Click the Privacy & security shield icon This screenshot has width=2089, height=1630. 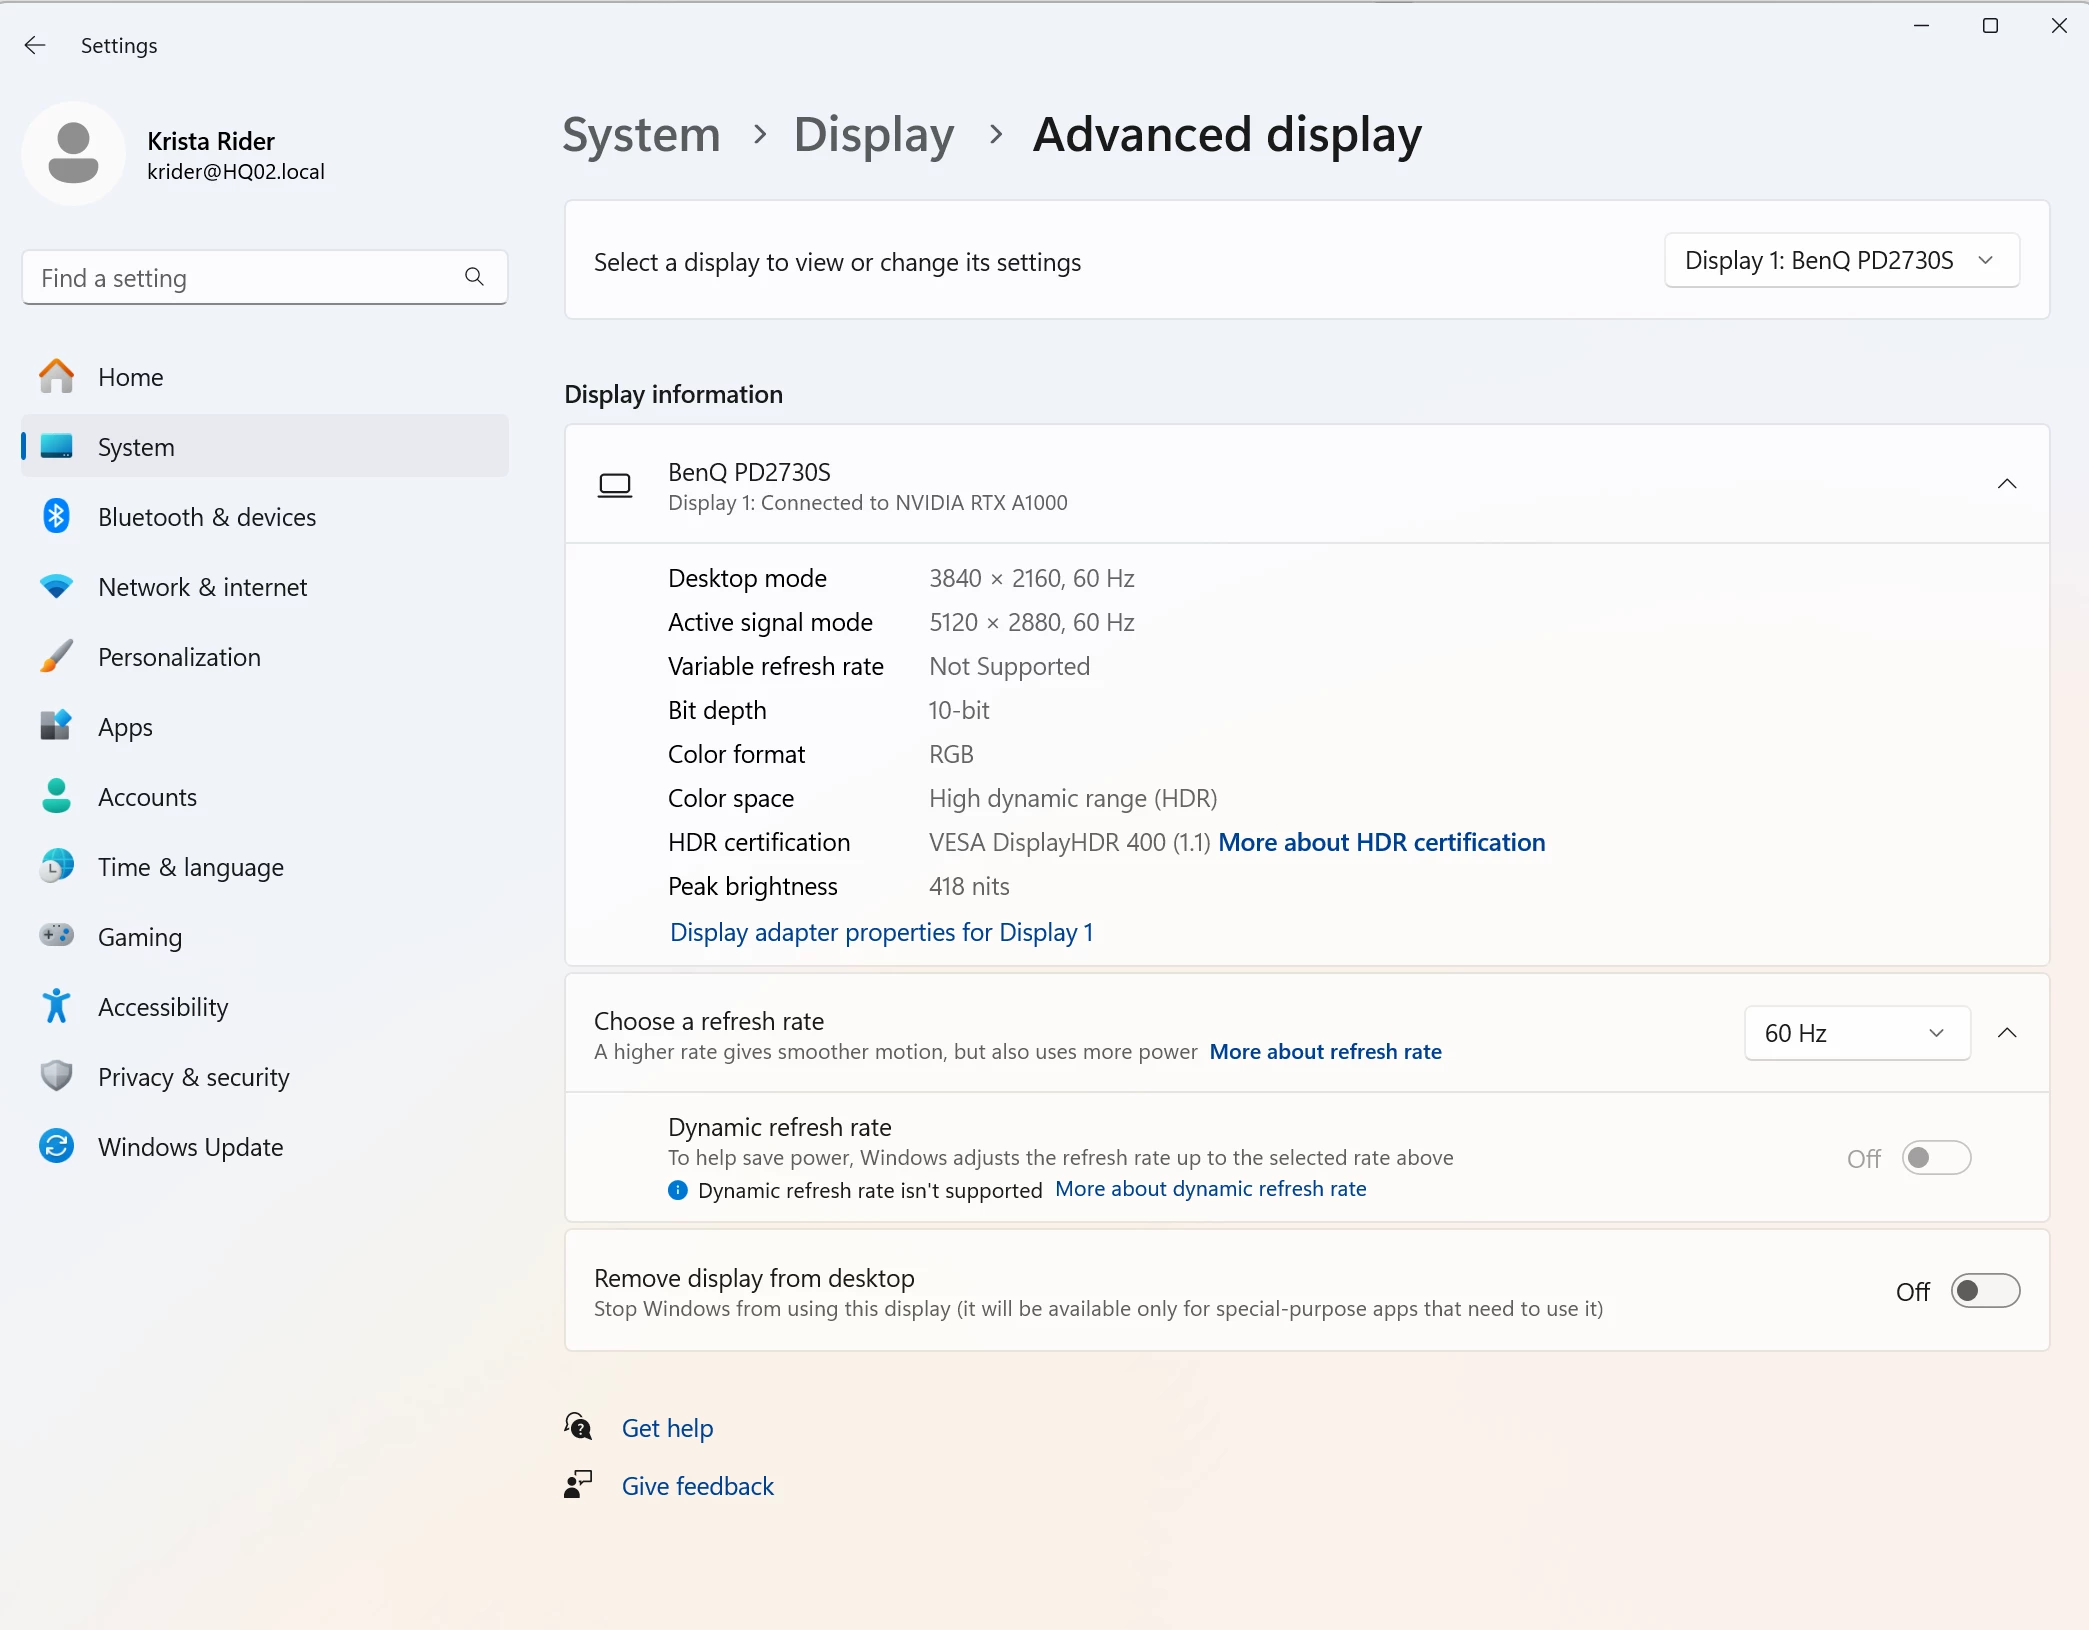pos(56,1076)
